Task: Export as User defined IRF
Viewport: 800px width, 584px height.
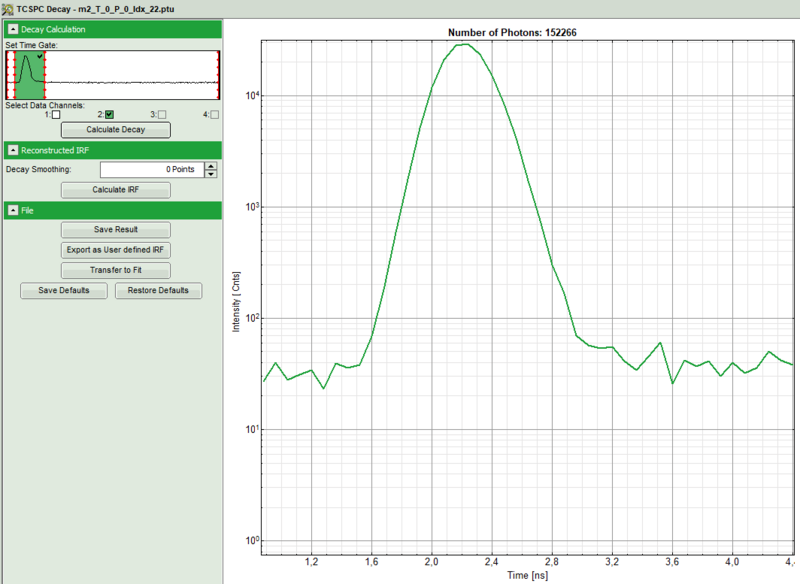Action: pos(116,250)
